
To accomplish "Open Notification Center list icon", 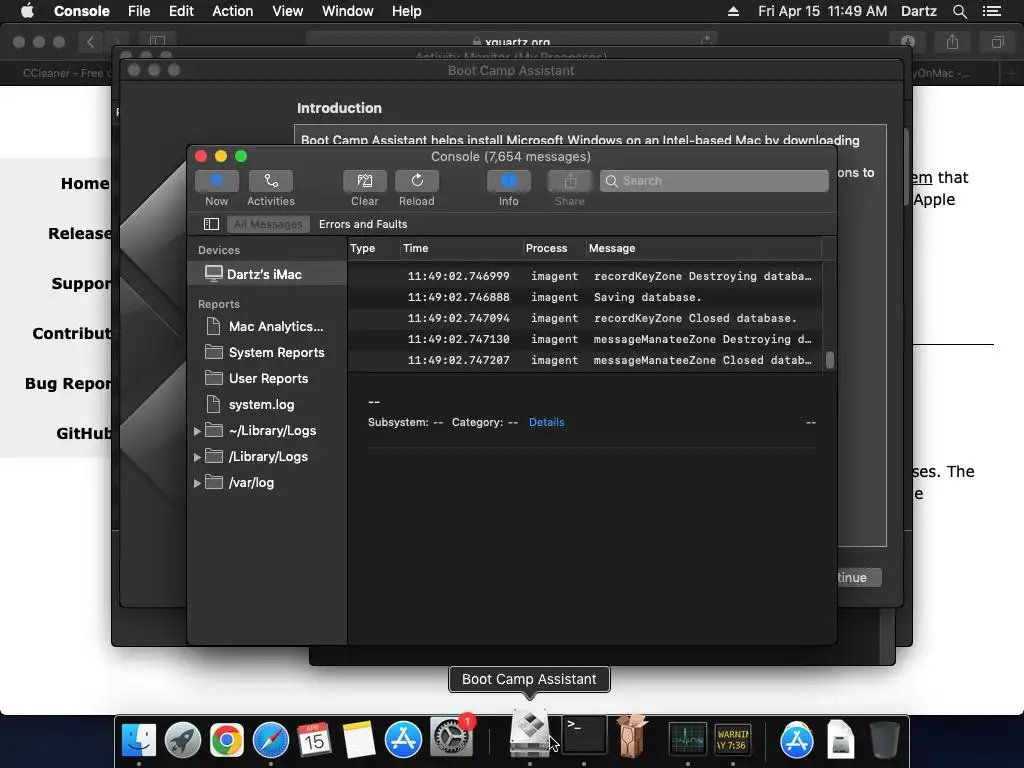I will click(x=991, y=11).
